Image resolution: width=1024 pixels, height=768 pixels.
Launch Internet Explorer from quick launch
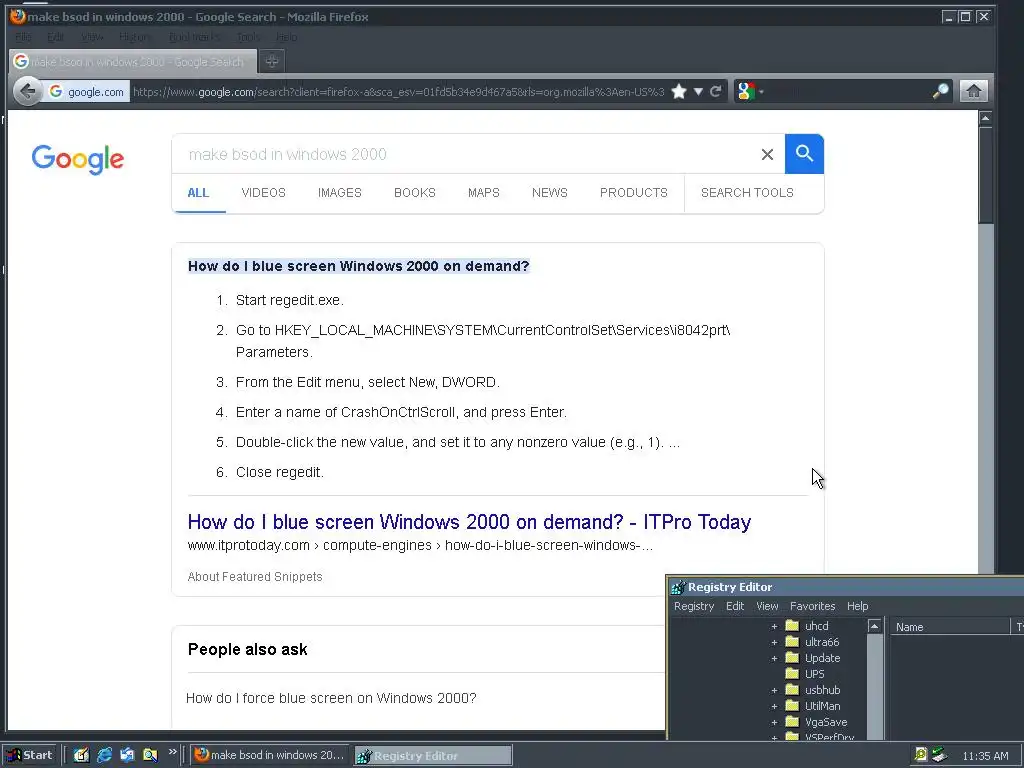click(x=104, y=756)
